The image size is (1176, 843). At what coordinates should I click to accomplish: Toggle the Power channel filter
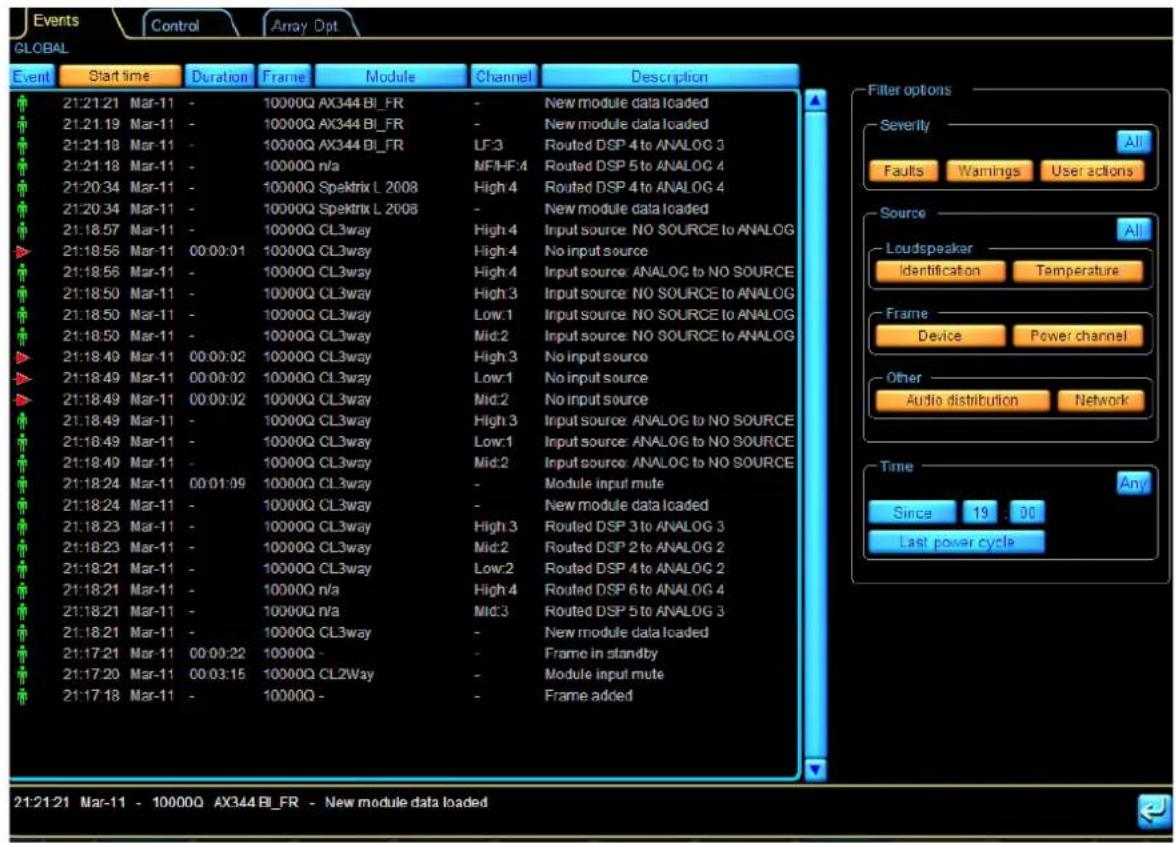(1077, 336)
